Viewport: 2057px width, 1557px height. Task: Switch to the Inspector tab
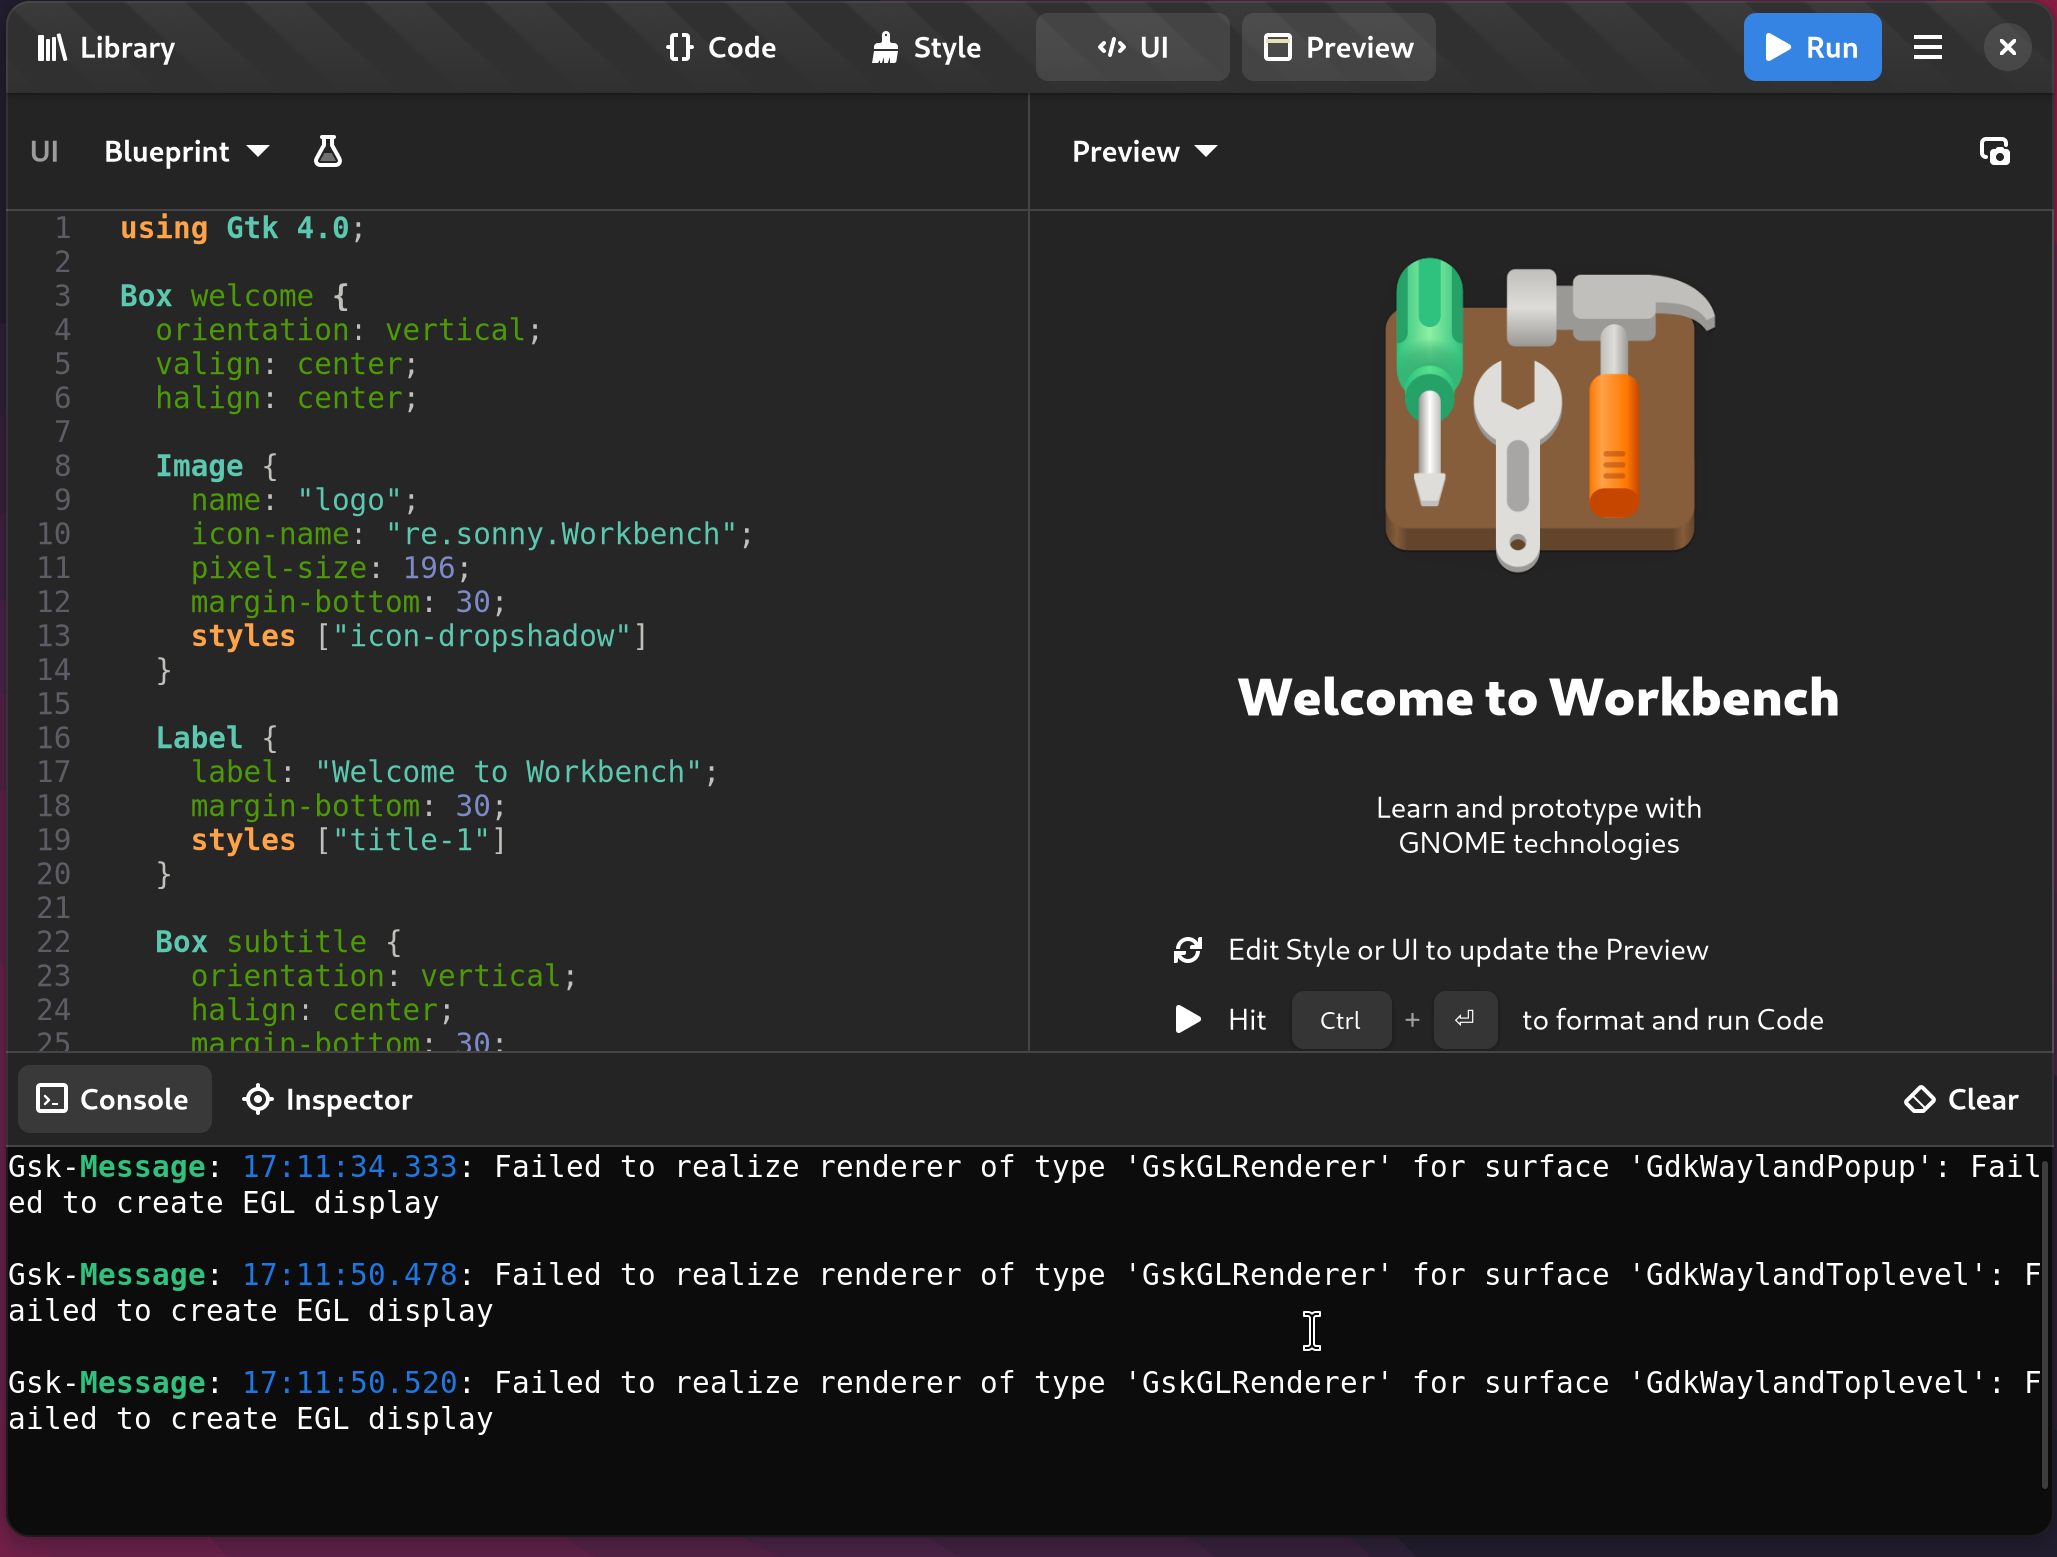pyautogui.click(x=328, y=1099)
